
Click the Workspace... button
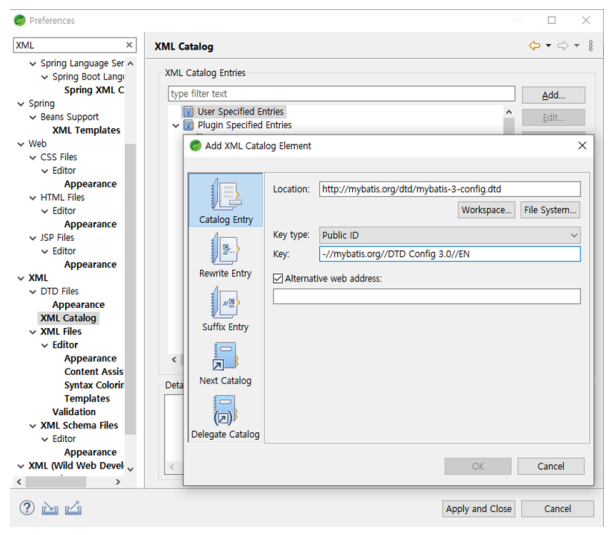click(486, 210)
